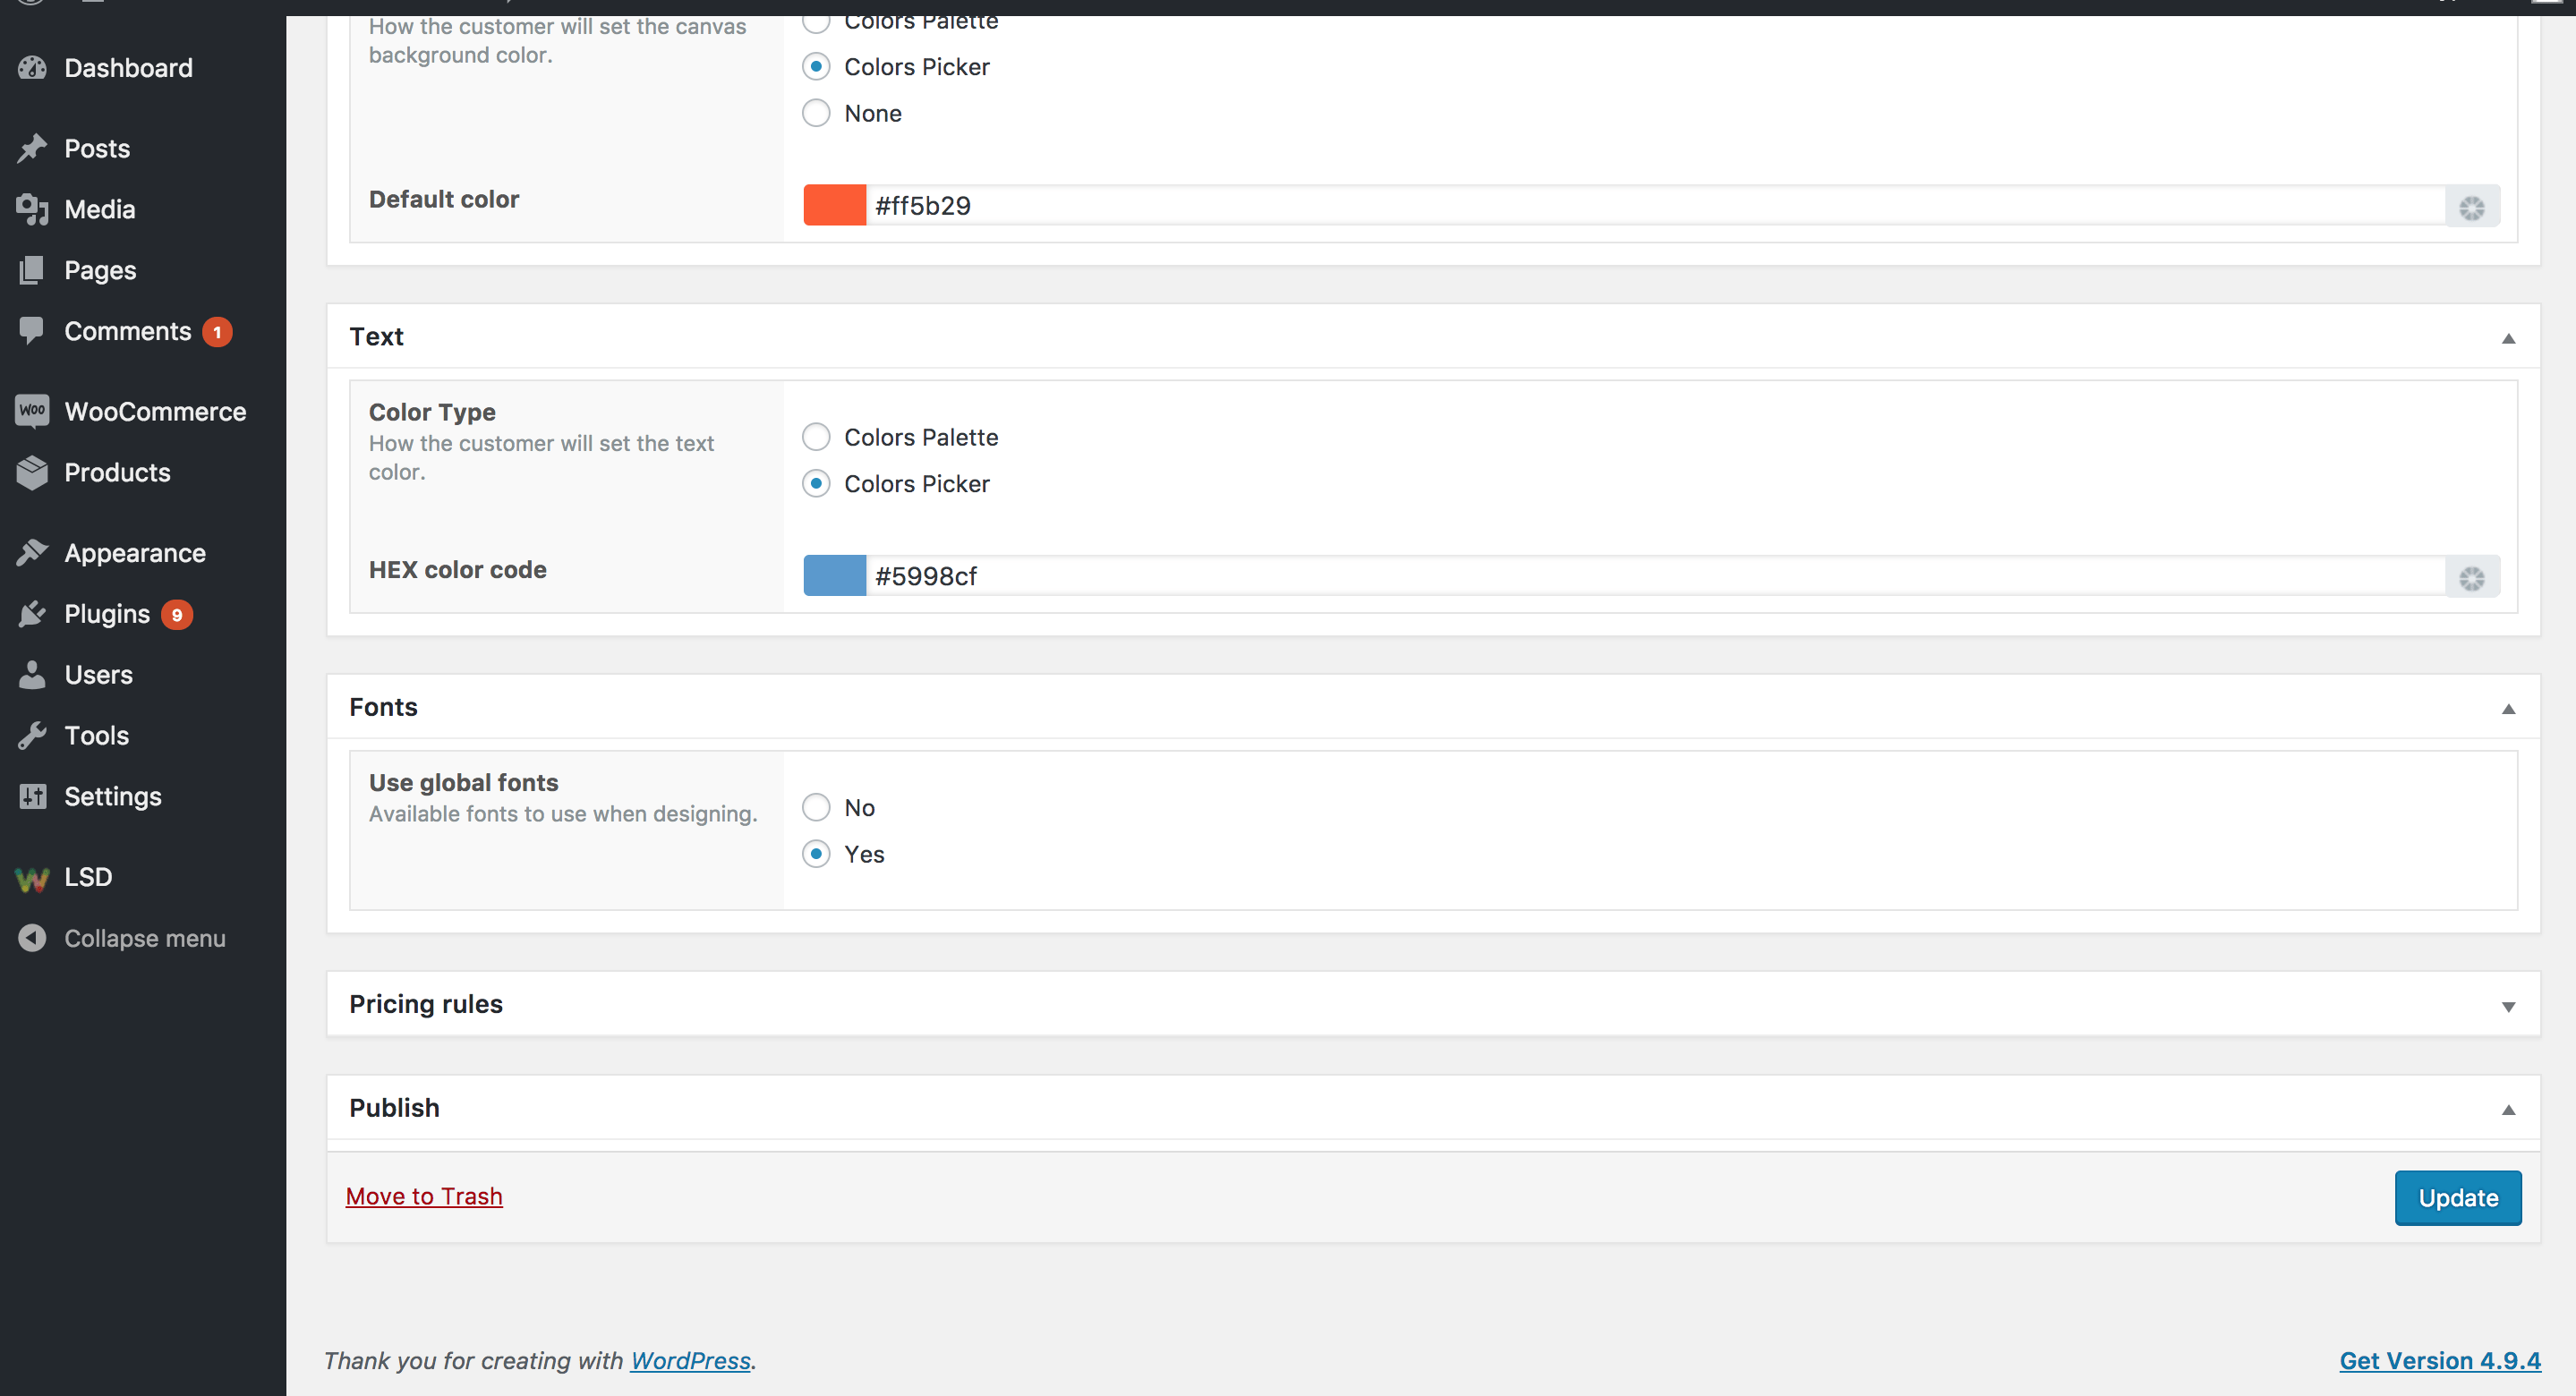Click the Users person icon

[32, 675]
